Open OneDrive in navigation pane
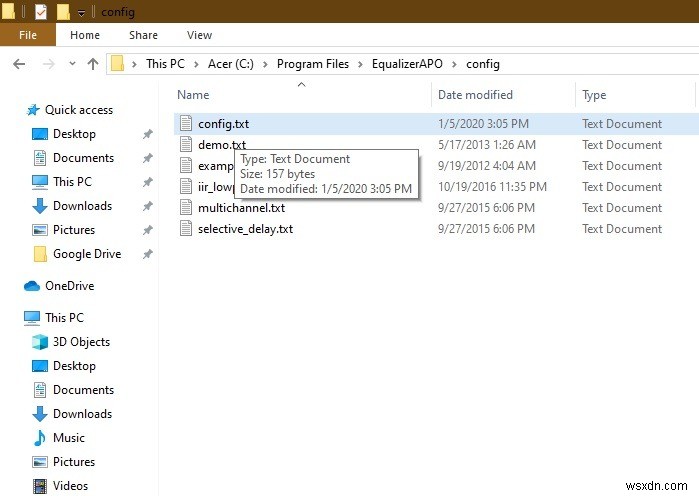The height and width of the screenshot is (496, 699). pos(70,286)
